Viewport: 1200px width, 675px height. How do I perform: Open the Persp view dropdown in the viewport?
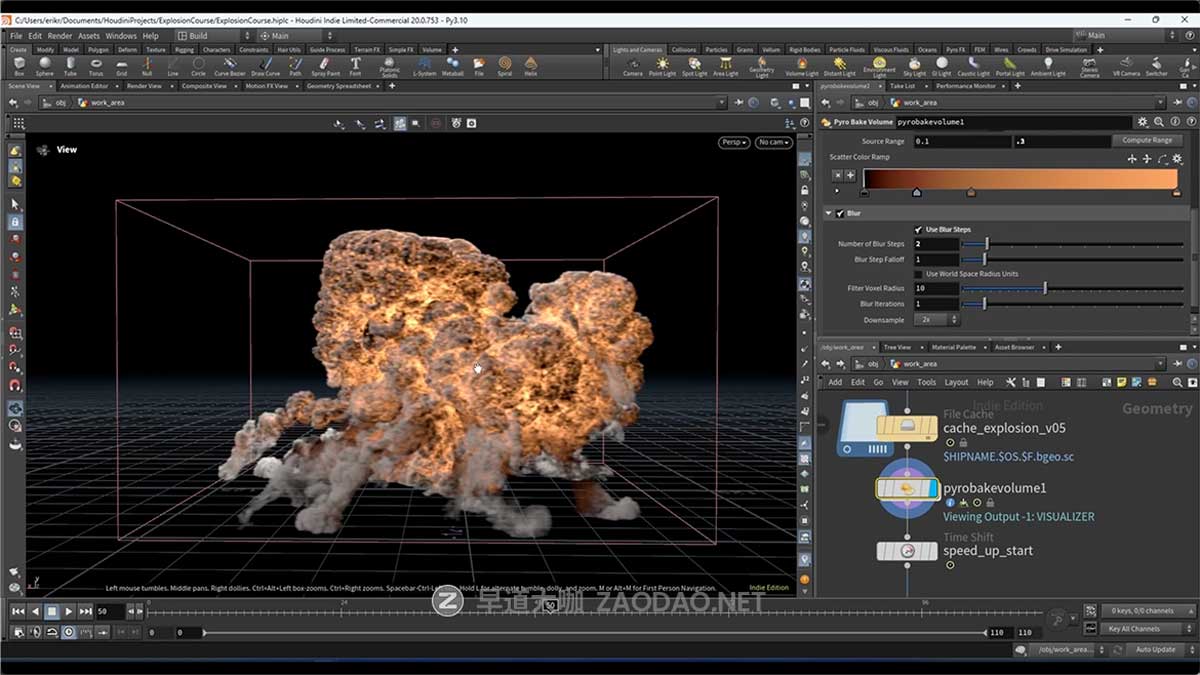tap(733, 142)
